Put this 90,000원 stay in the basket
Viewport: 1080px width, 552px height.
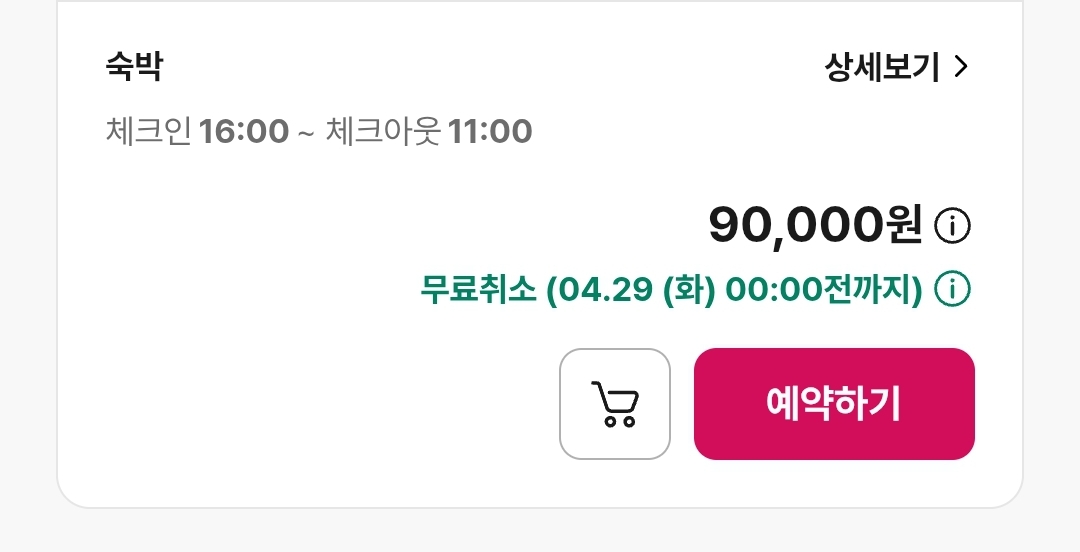coord(614,404)
